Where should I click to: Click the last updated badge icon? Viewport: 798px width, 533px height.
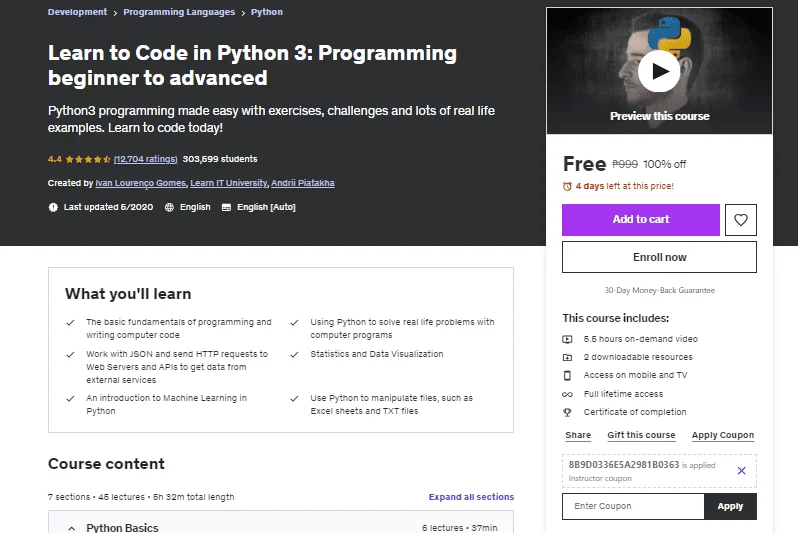tap(53, 207)
